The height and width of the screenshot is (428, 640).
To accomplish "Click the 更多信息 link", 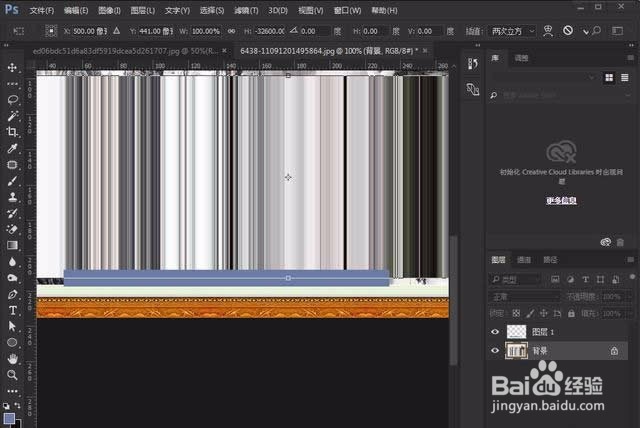I will pos(561,200).
